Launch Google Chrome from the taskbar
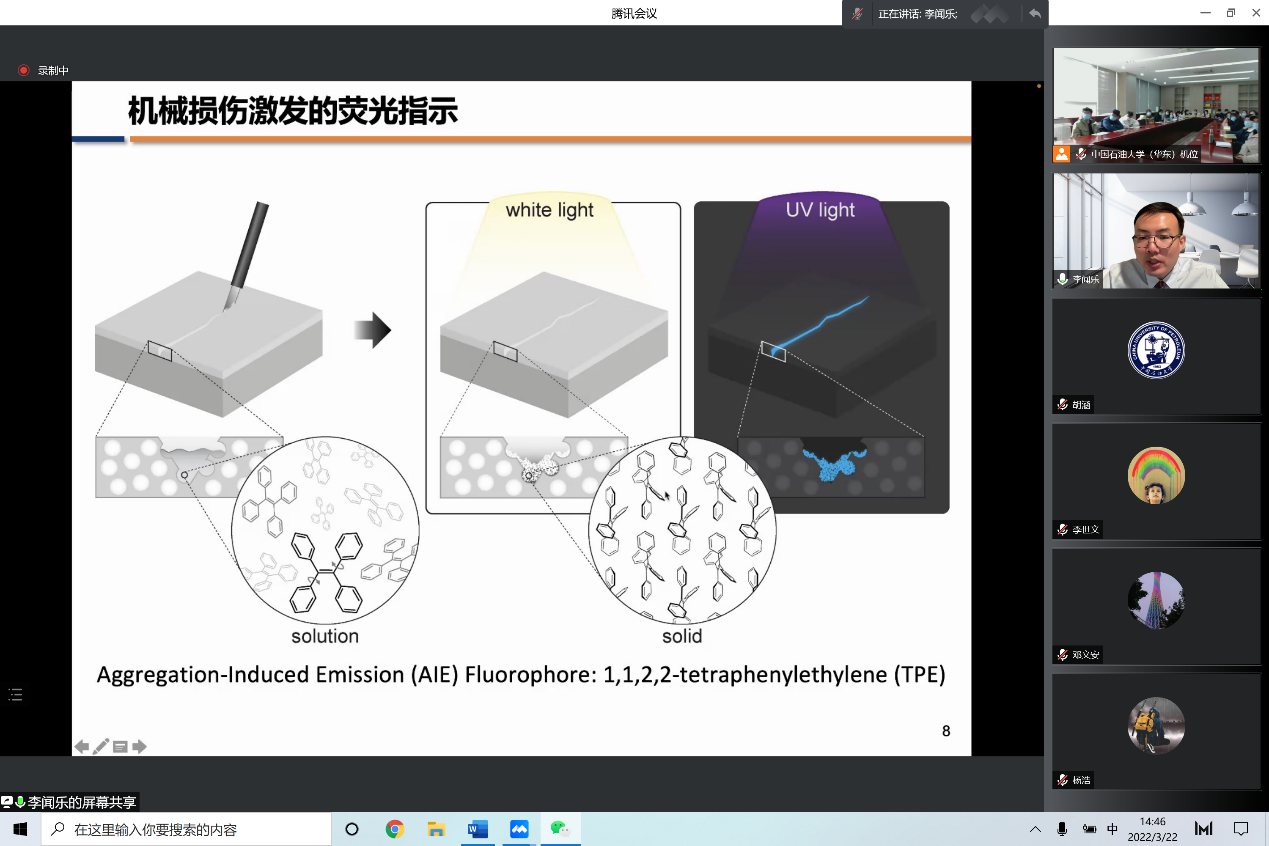This screenshot has height=846, width=1269. tap(395, 829)
